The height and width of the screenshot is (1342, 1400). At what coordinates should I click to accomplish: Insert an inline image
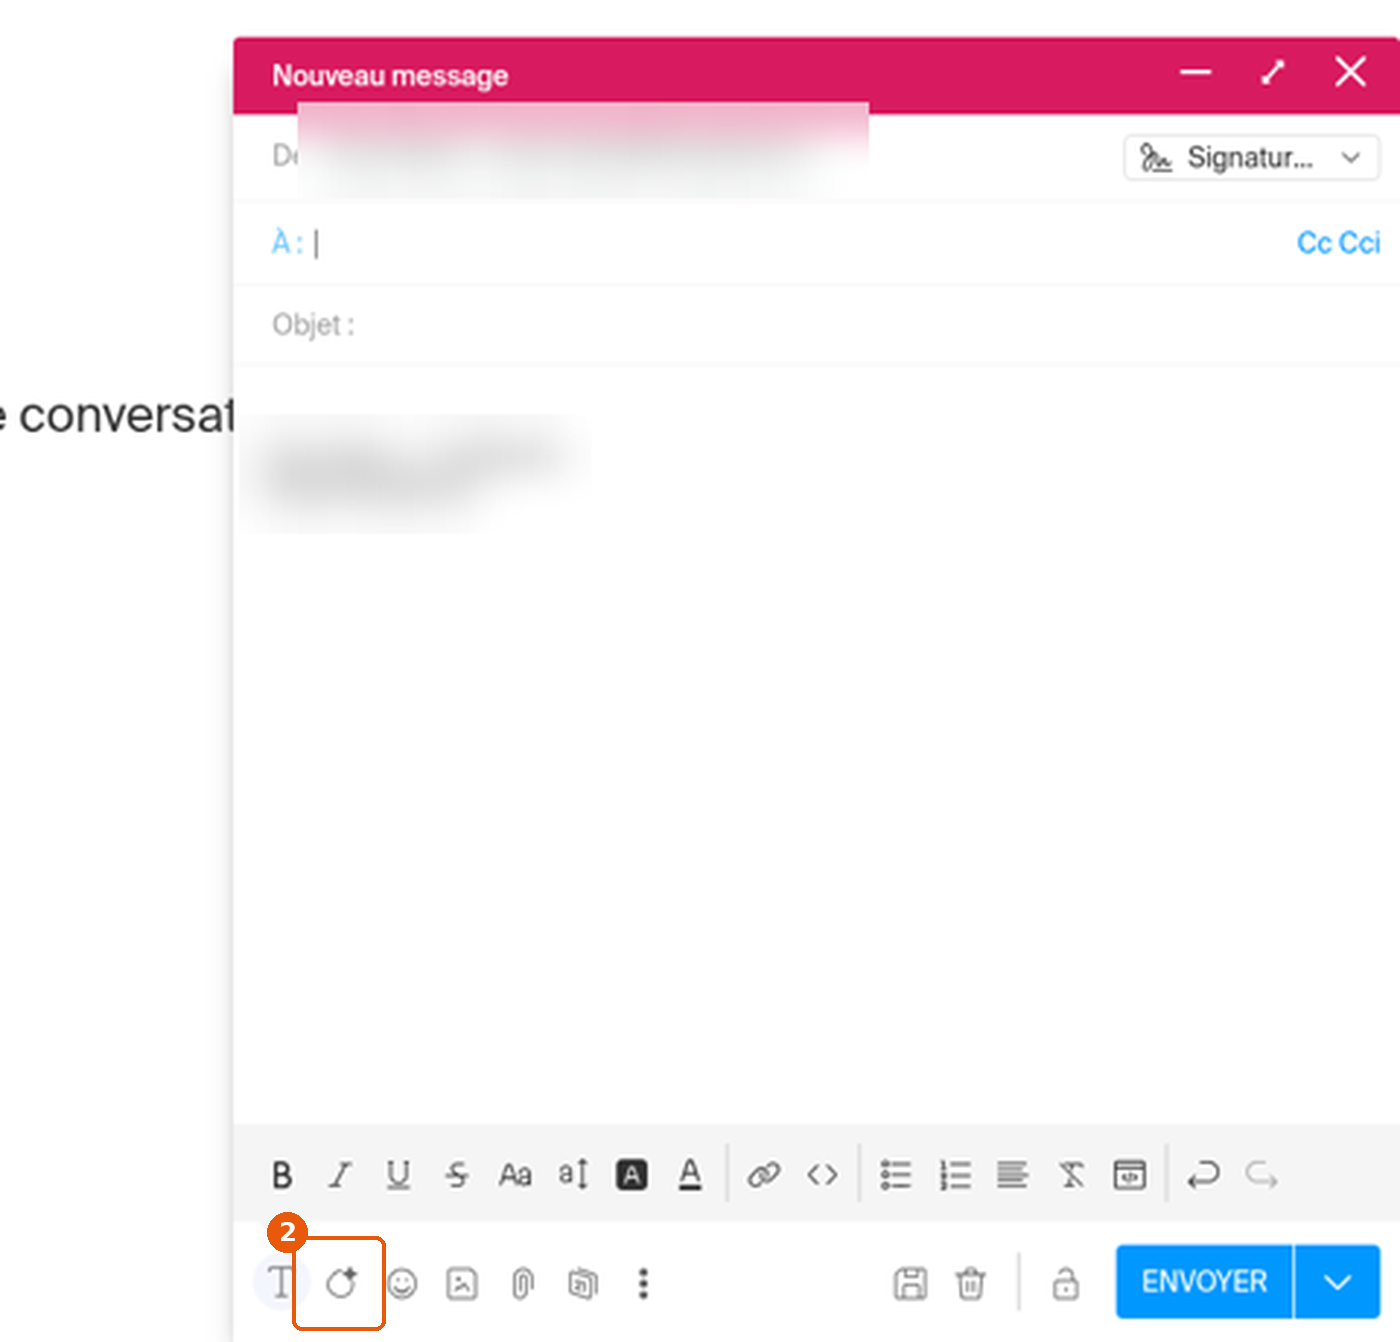[x=461, y=1283]
